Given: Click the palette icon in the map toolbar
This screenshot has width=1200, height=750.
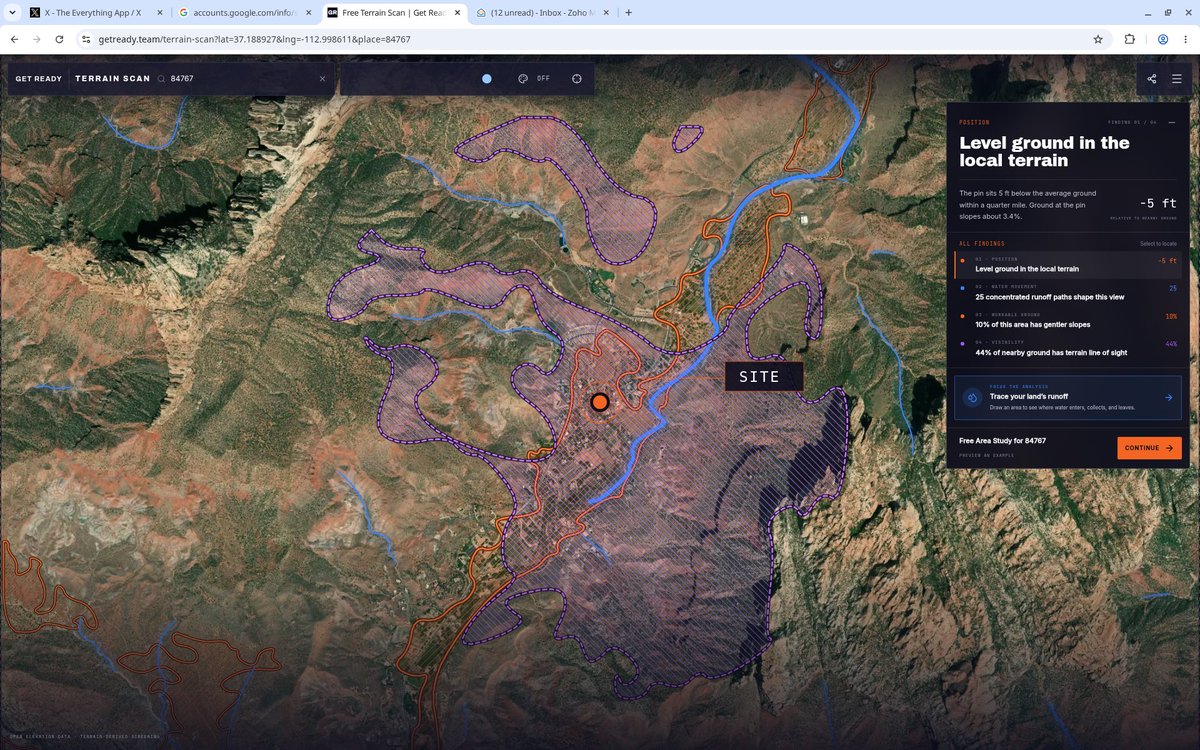Looking at the screenshot, I should point(523,78).
